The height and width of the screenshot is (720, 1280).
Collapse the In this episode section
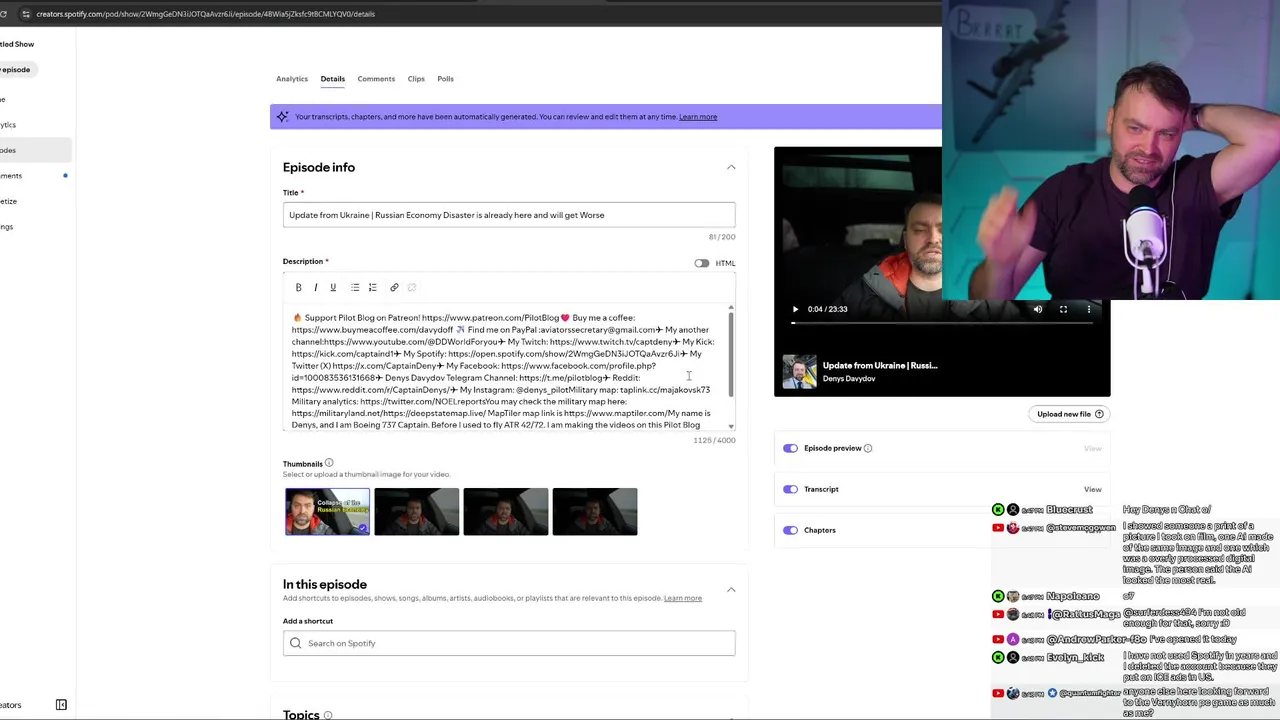tap(731, 590)
